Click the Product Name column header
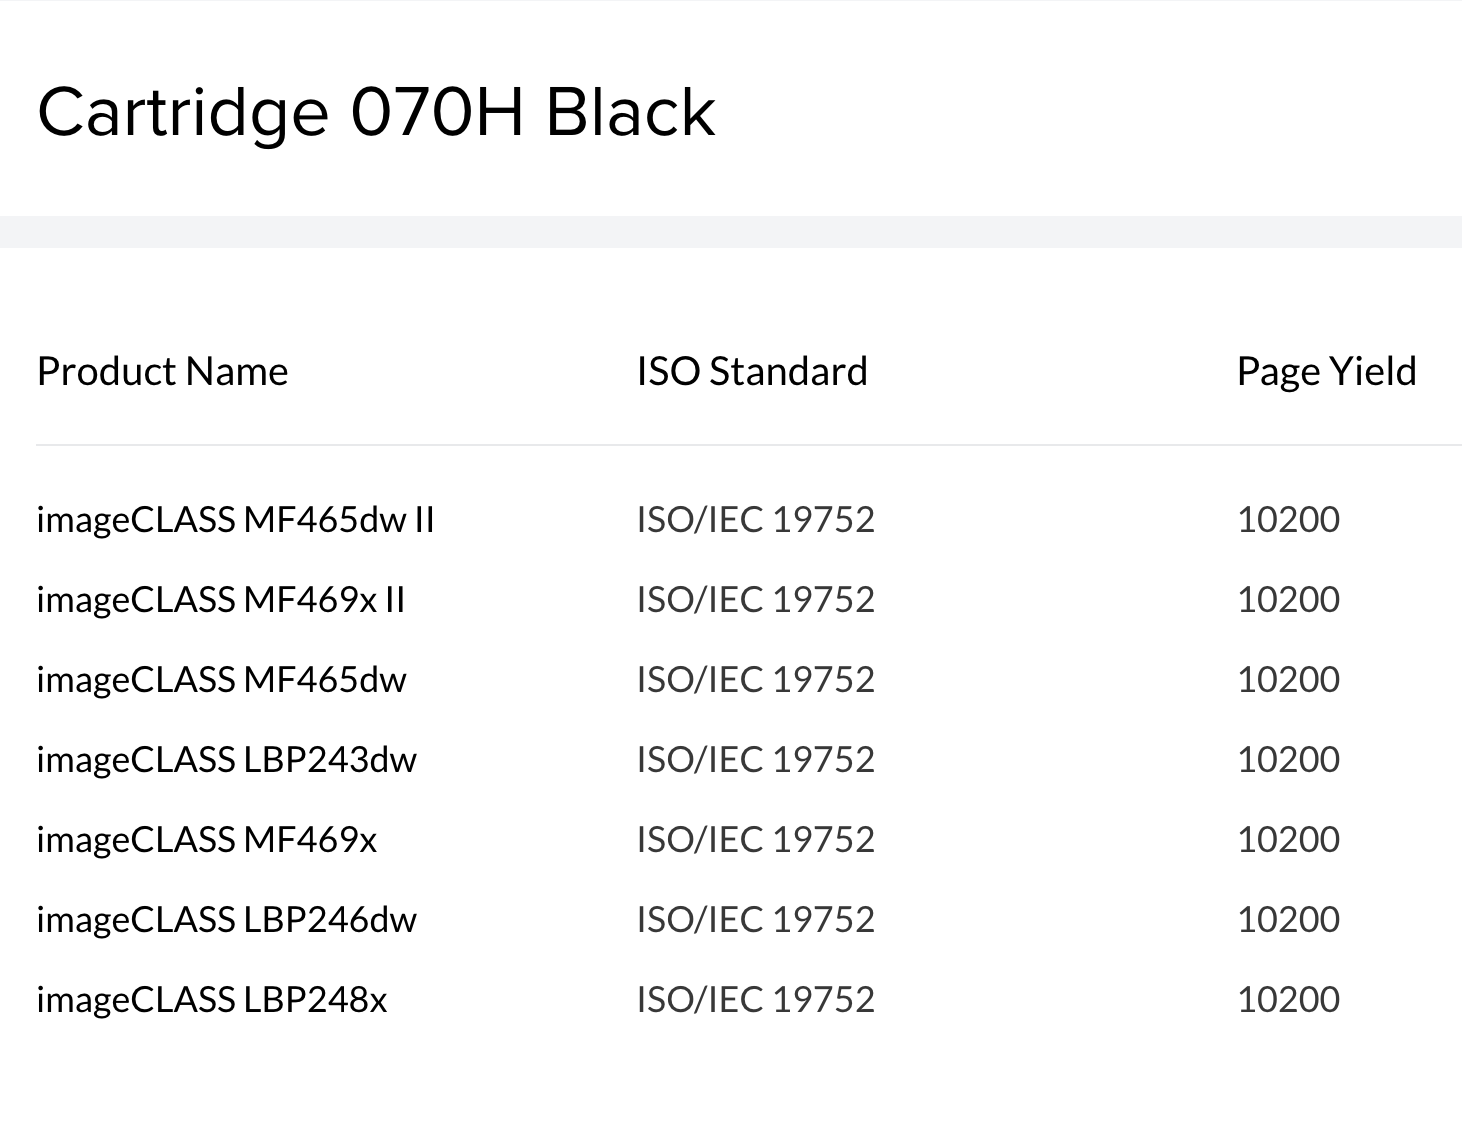This screenshot has height=1130, width=1462. pyautogui.click(x=162, y=371)
